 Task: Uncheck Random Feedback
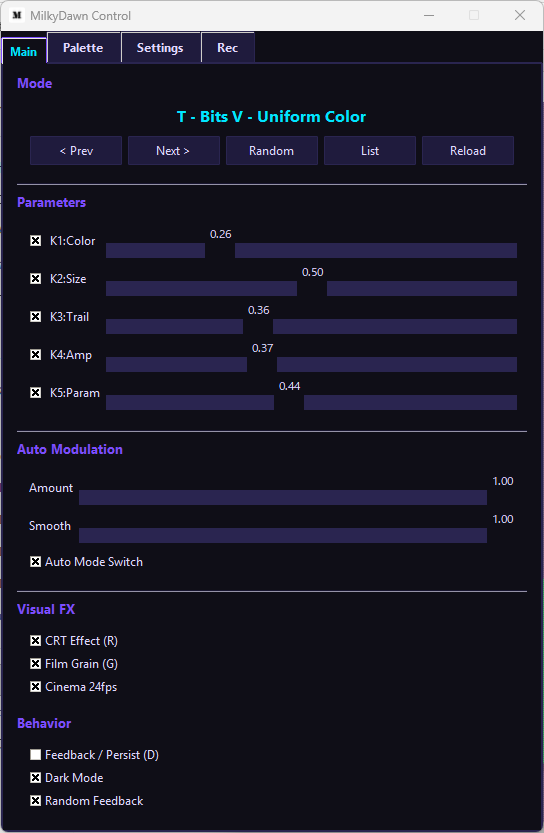click(36, 801)
